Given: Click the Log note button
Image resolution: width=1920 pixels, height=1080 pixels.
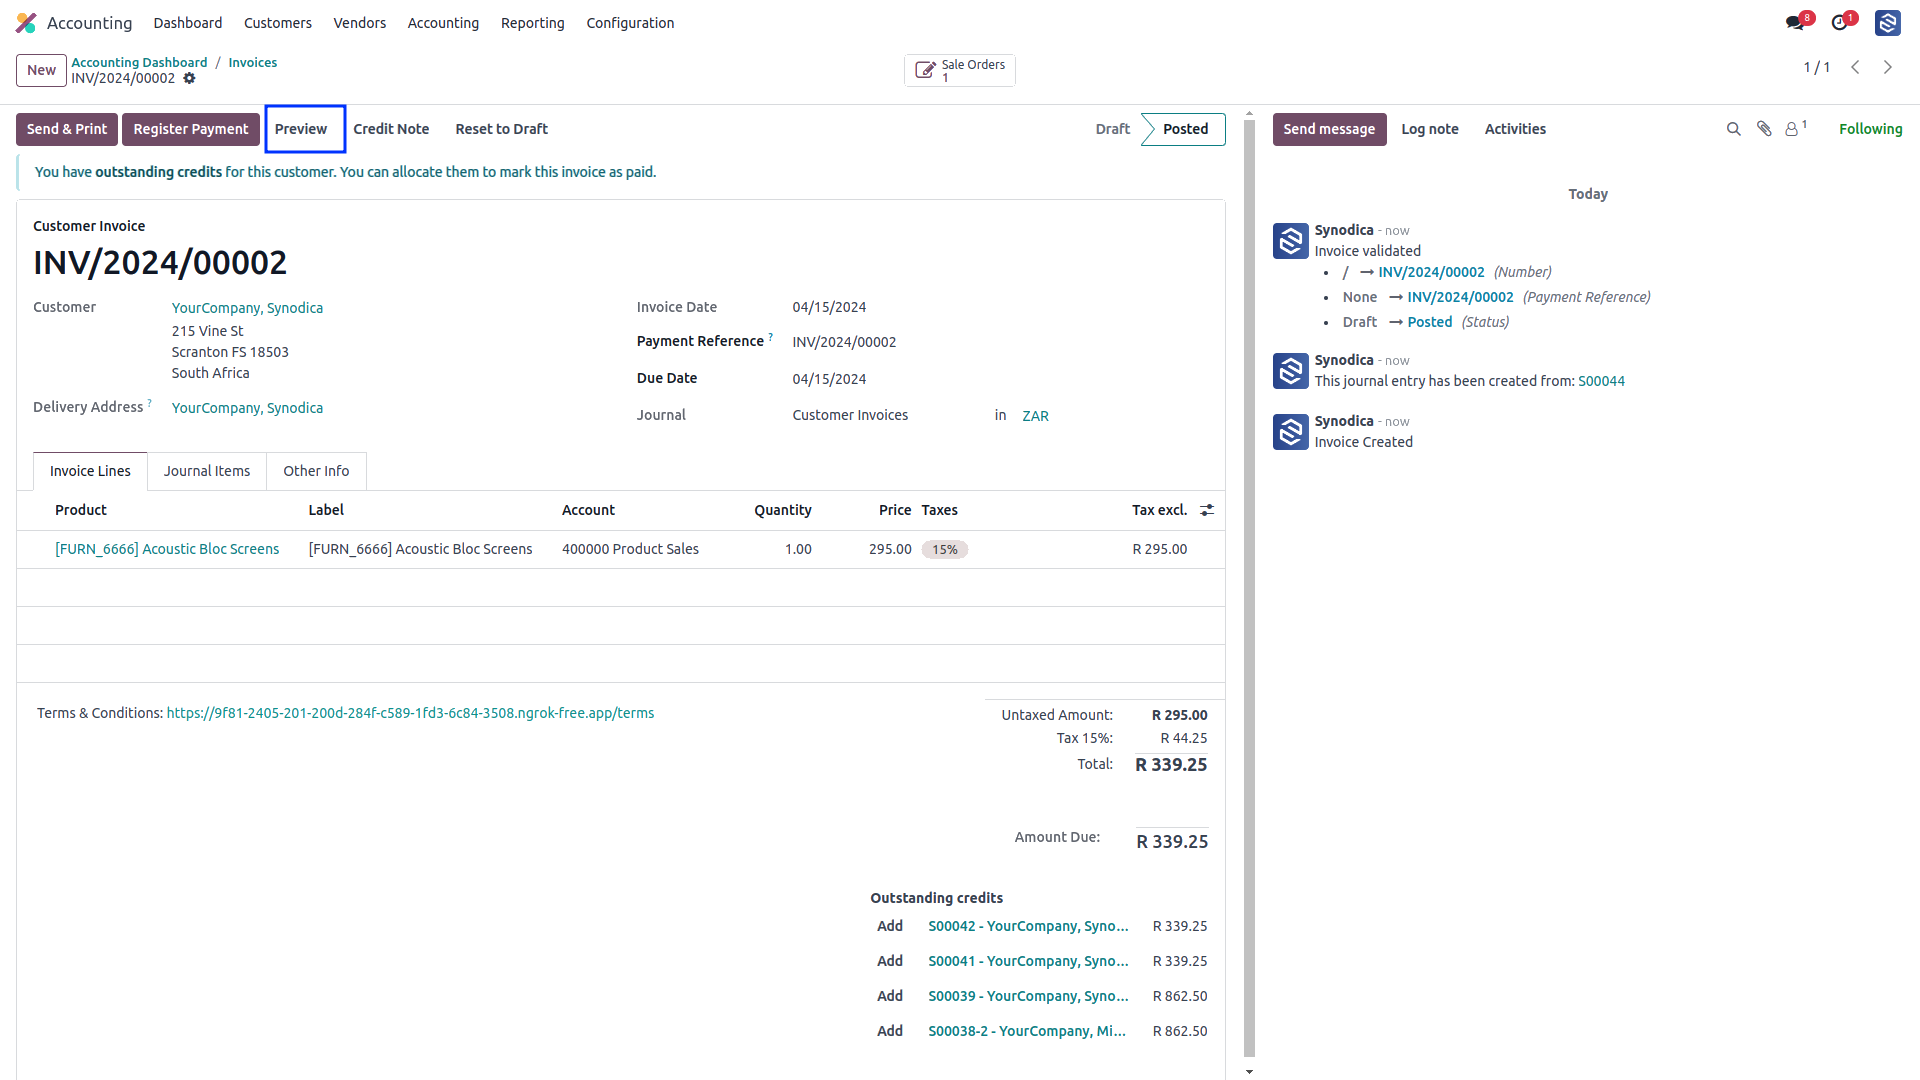Looking at the screenshot, I should (x=1430, y=129).
